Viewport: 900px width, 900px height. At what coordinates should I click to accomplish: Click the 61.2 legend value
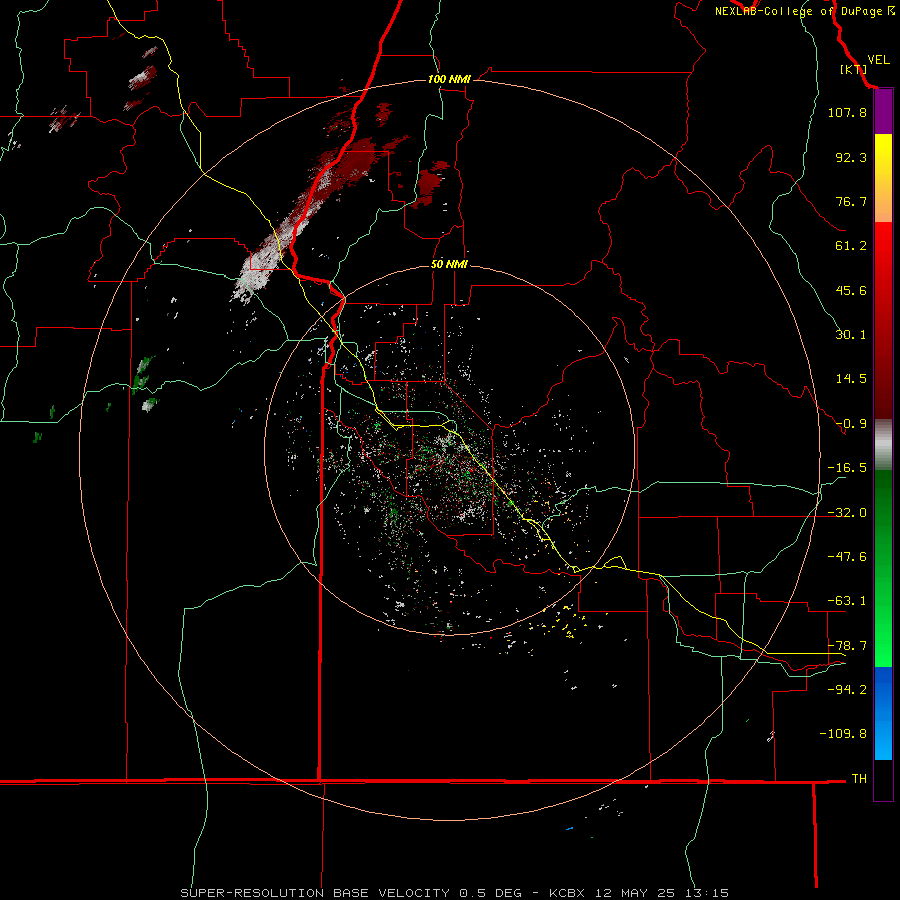point(851,246)
